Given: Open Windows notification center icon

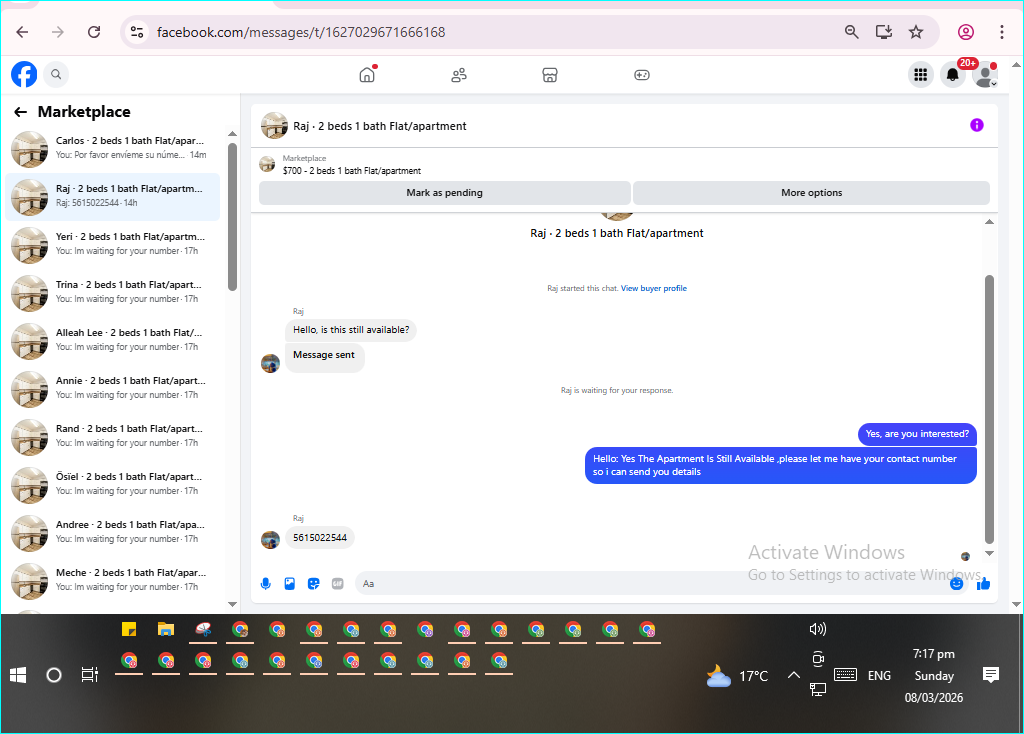Looking at the screenshot, I should pyautogui.click(x=991, y=675).
